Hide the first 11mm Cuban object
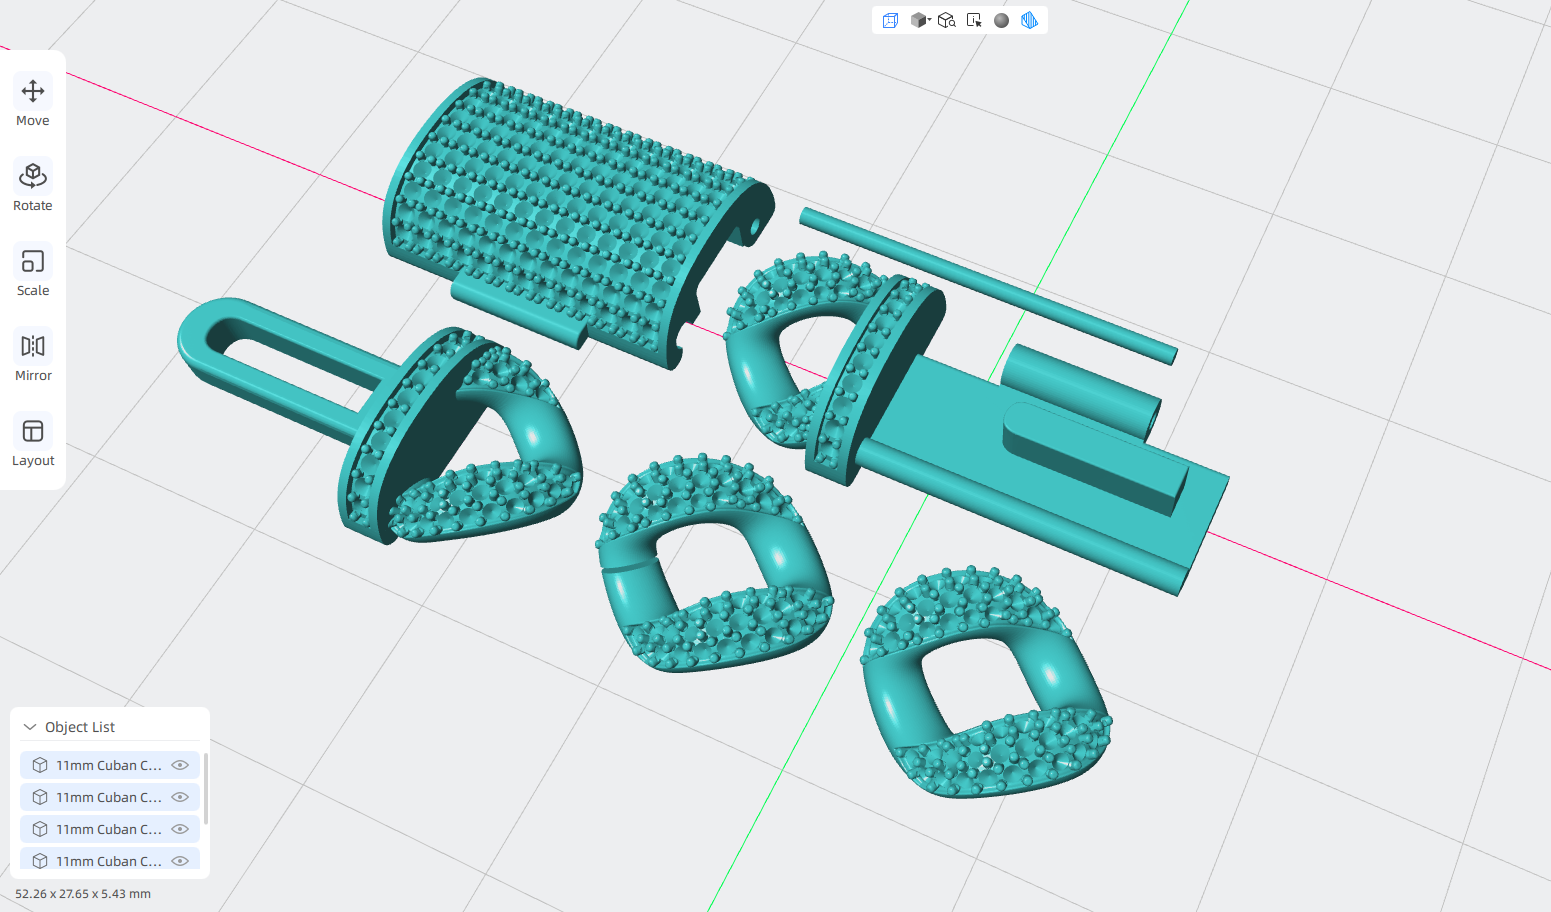Viewport: 1551px width, 912px height. 180,765
